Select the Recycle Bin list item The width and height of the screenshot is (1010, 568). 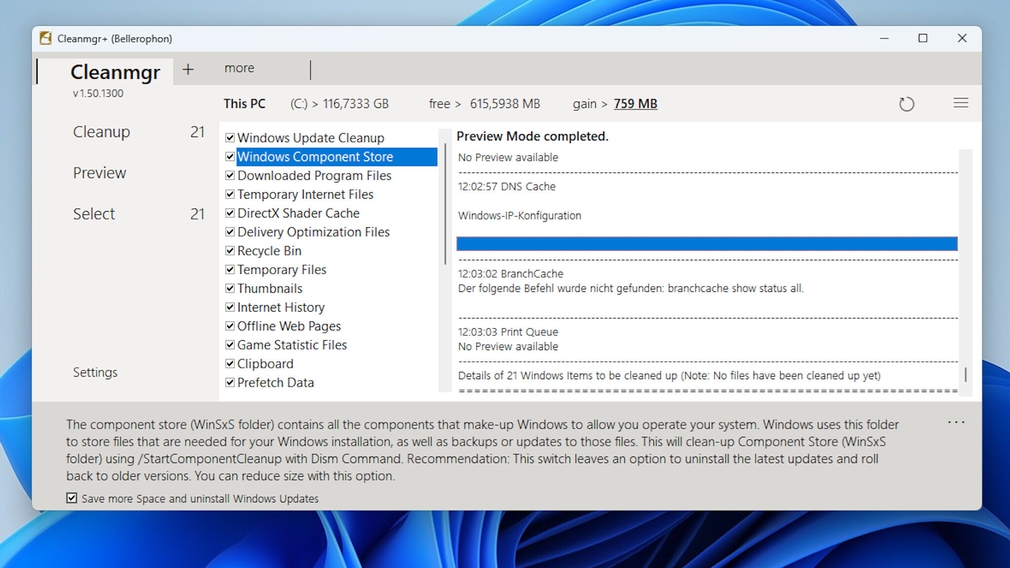point(269,251)
